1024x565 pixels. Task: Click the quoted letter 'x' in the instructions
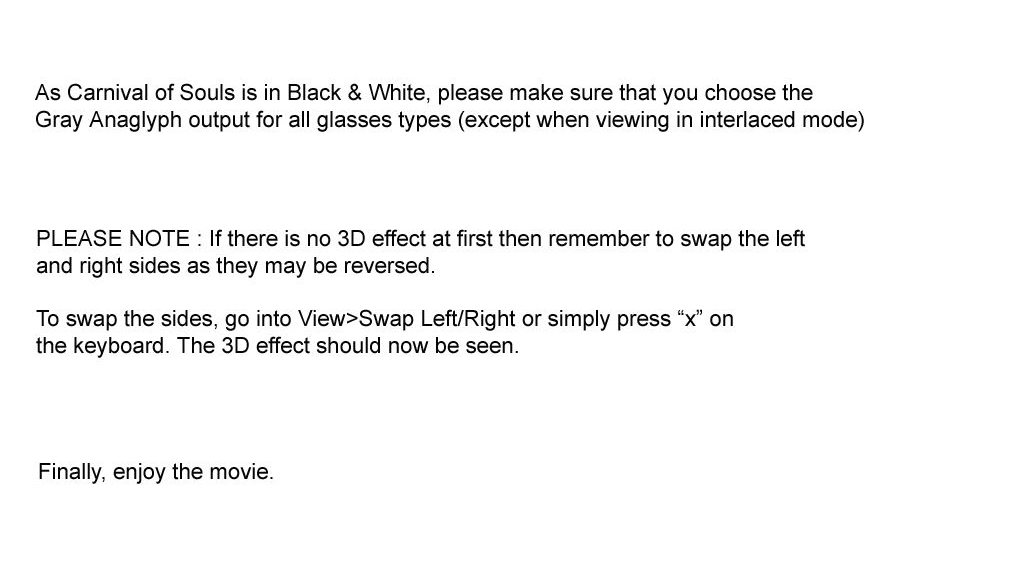pyautogui.click(x=690, y=319)
